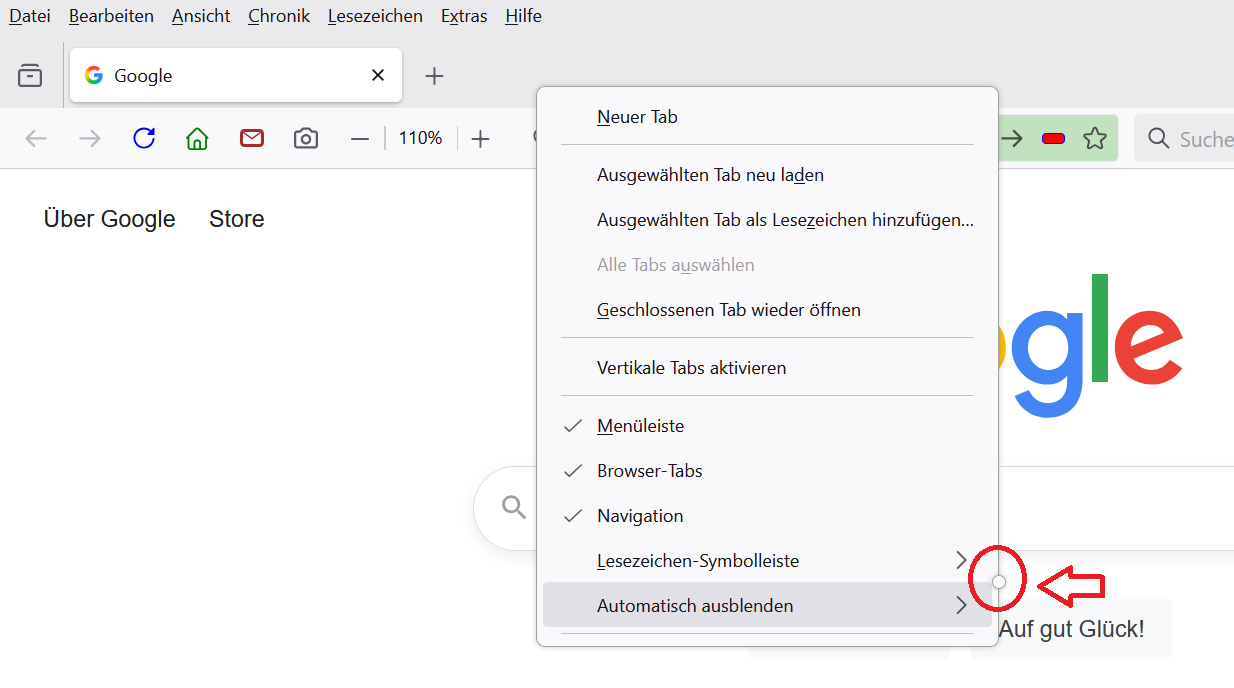Open new tab with plus button
The width and height of the screenshot is (1234, 688).
(434, 76)
